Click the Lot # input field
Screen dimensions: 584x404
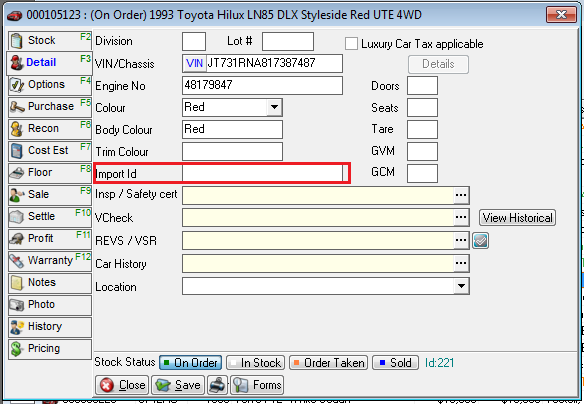tap(288, 41)
